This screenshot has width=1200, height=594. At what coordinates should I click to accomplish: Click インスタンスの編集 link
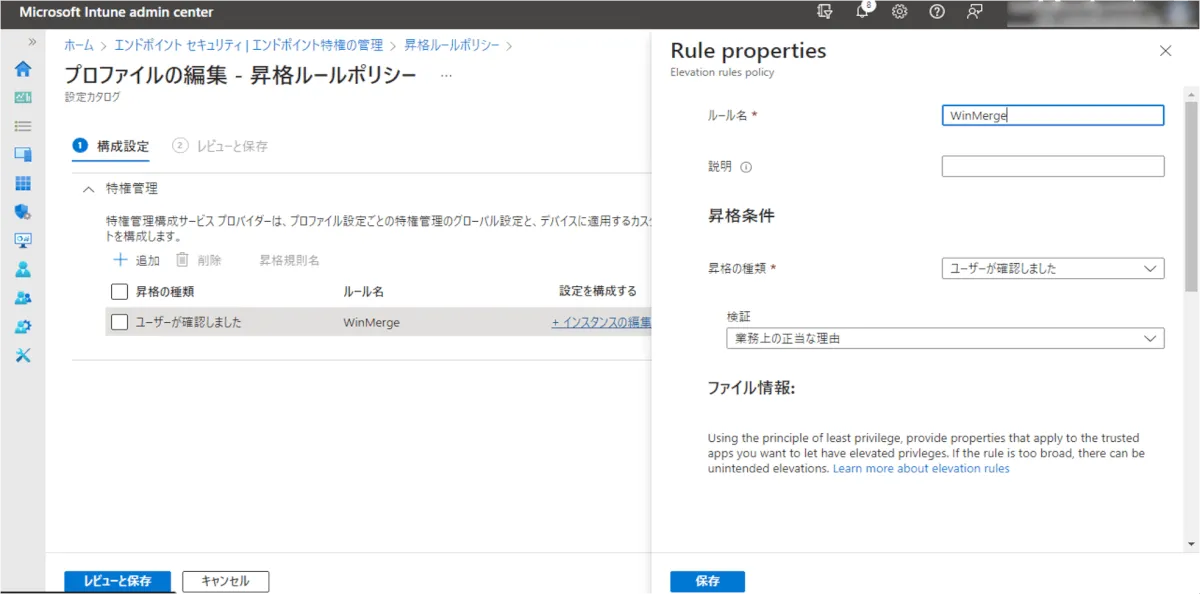click(x=601, y=322)
